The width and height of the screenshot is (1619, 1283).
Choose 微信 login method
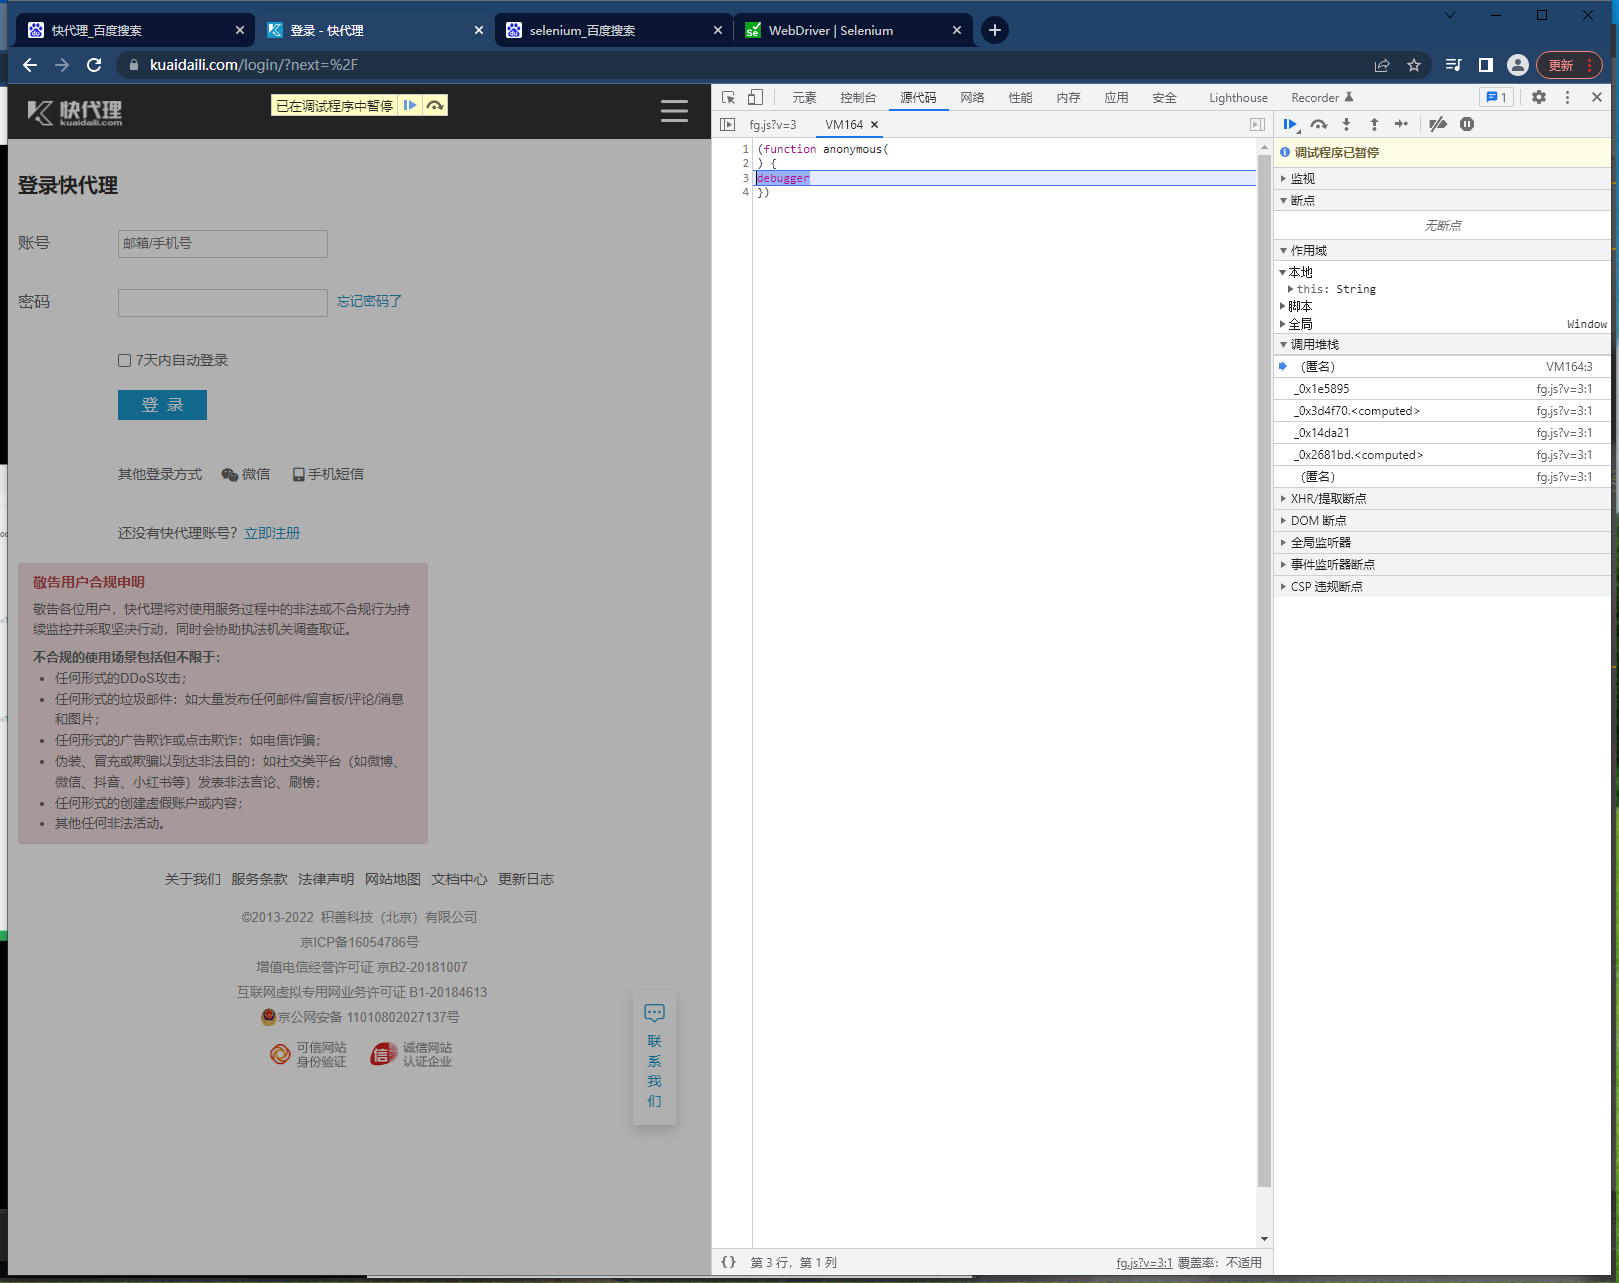pyautogui.click(x=246, y=474)
